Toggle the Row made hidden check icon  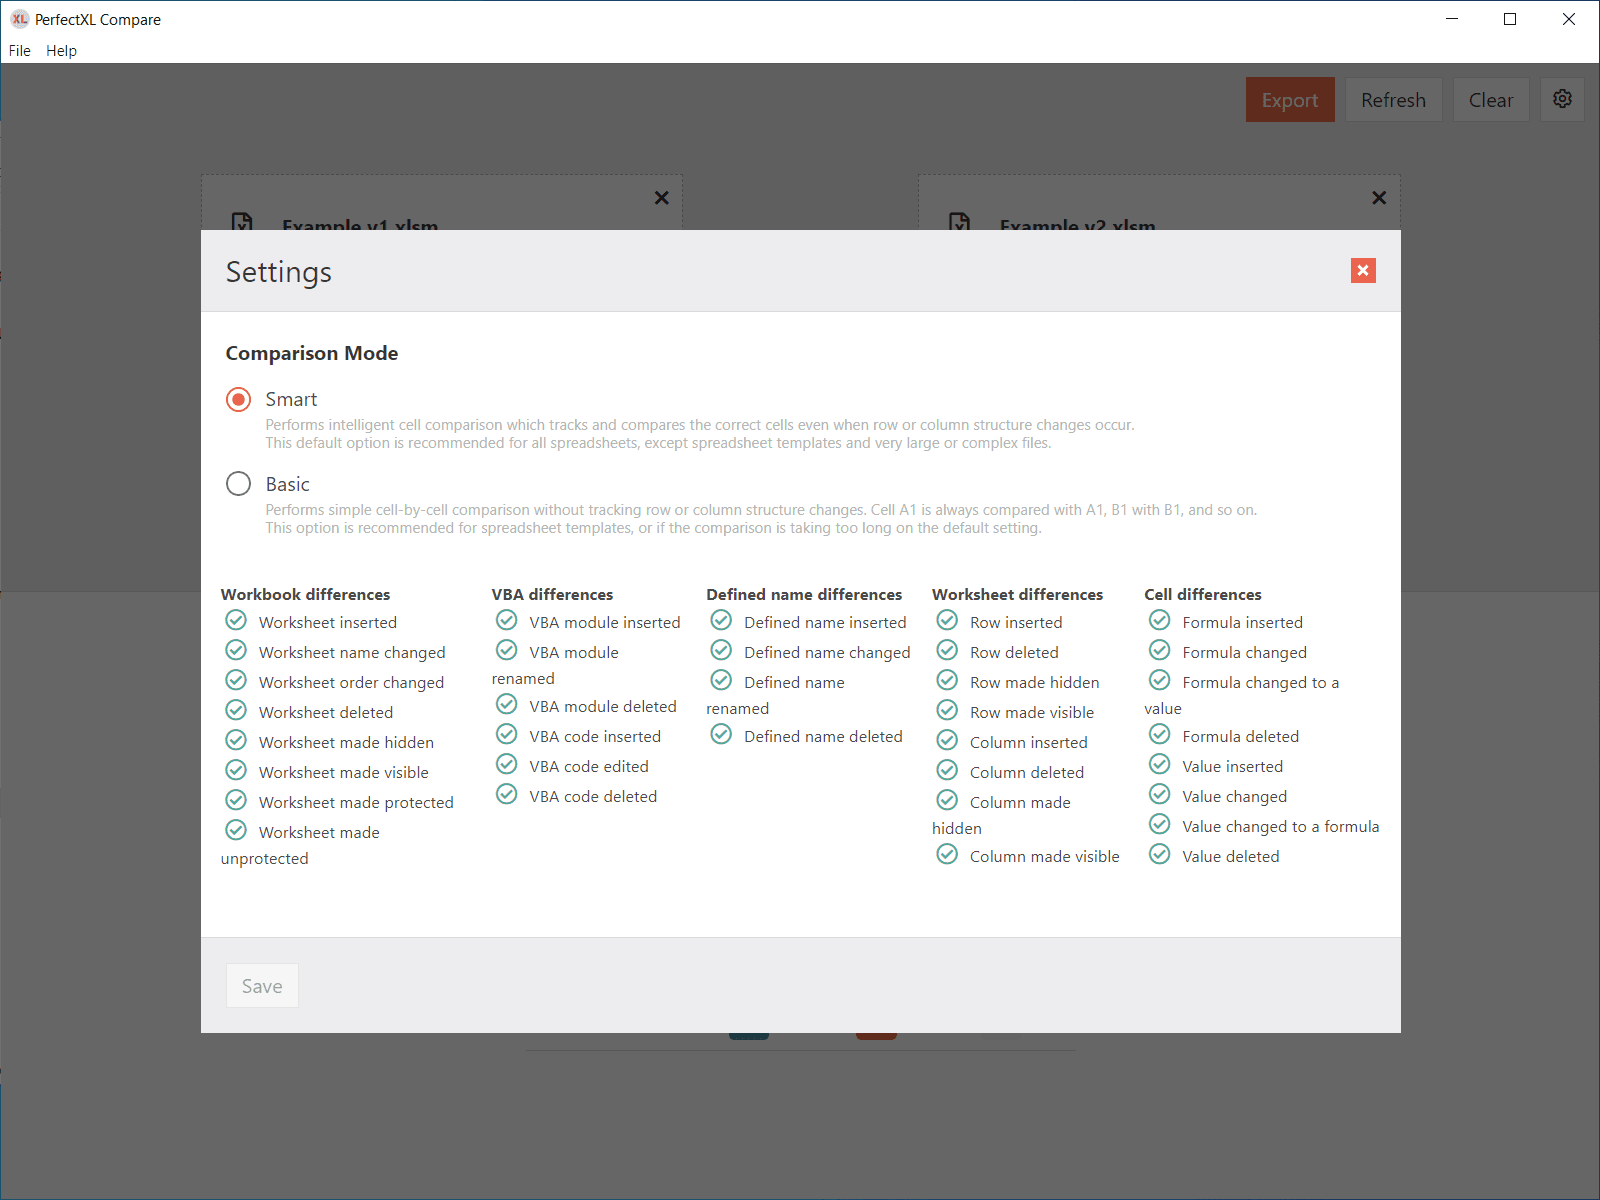coord(947,681)
